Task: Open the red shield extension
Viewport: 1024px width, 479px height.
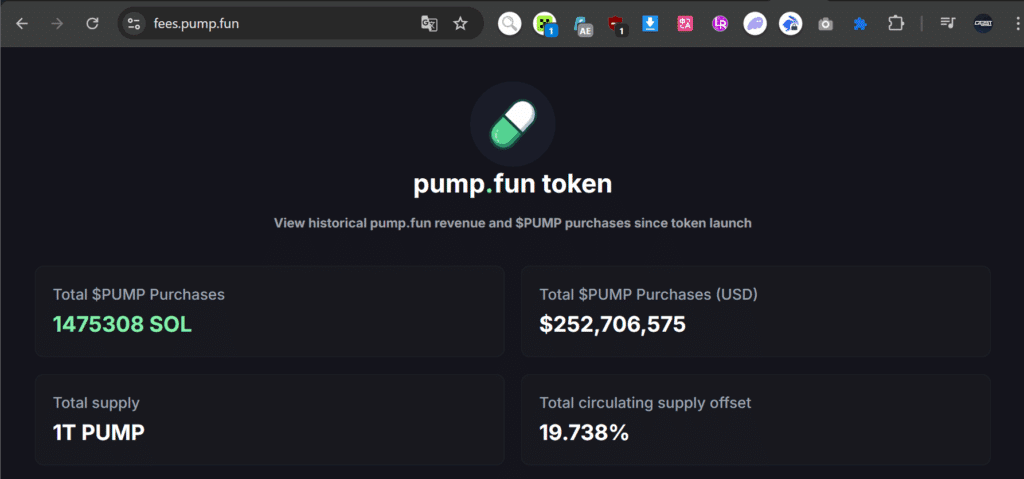Action: (x=616, y=25)
